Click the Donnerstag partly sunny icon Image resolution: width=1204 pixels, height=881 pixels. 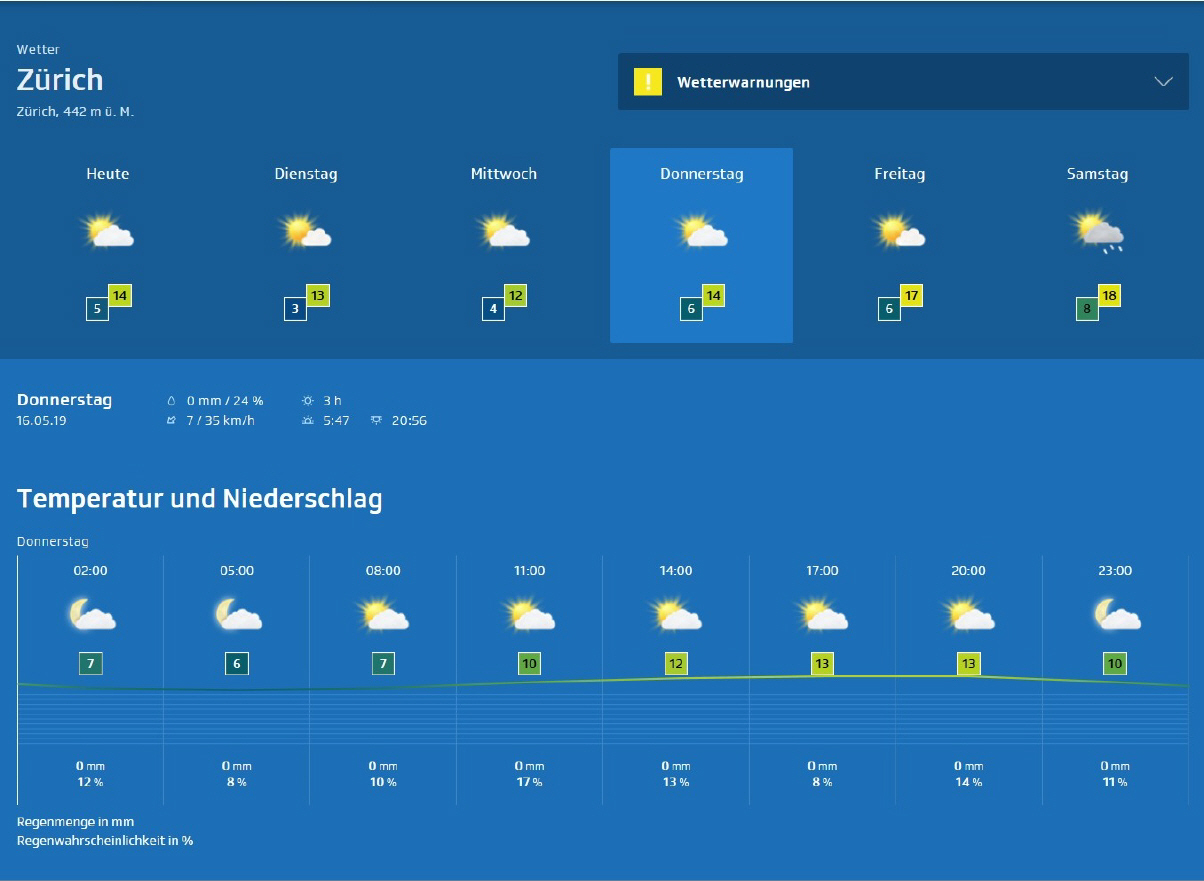pos(702,232)
